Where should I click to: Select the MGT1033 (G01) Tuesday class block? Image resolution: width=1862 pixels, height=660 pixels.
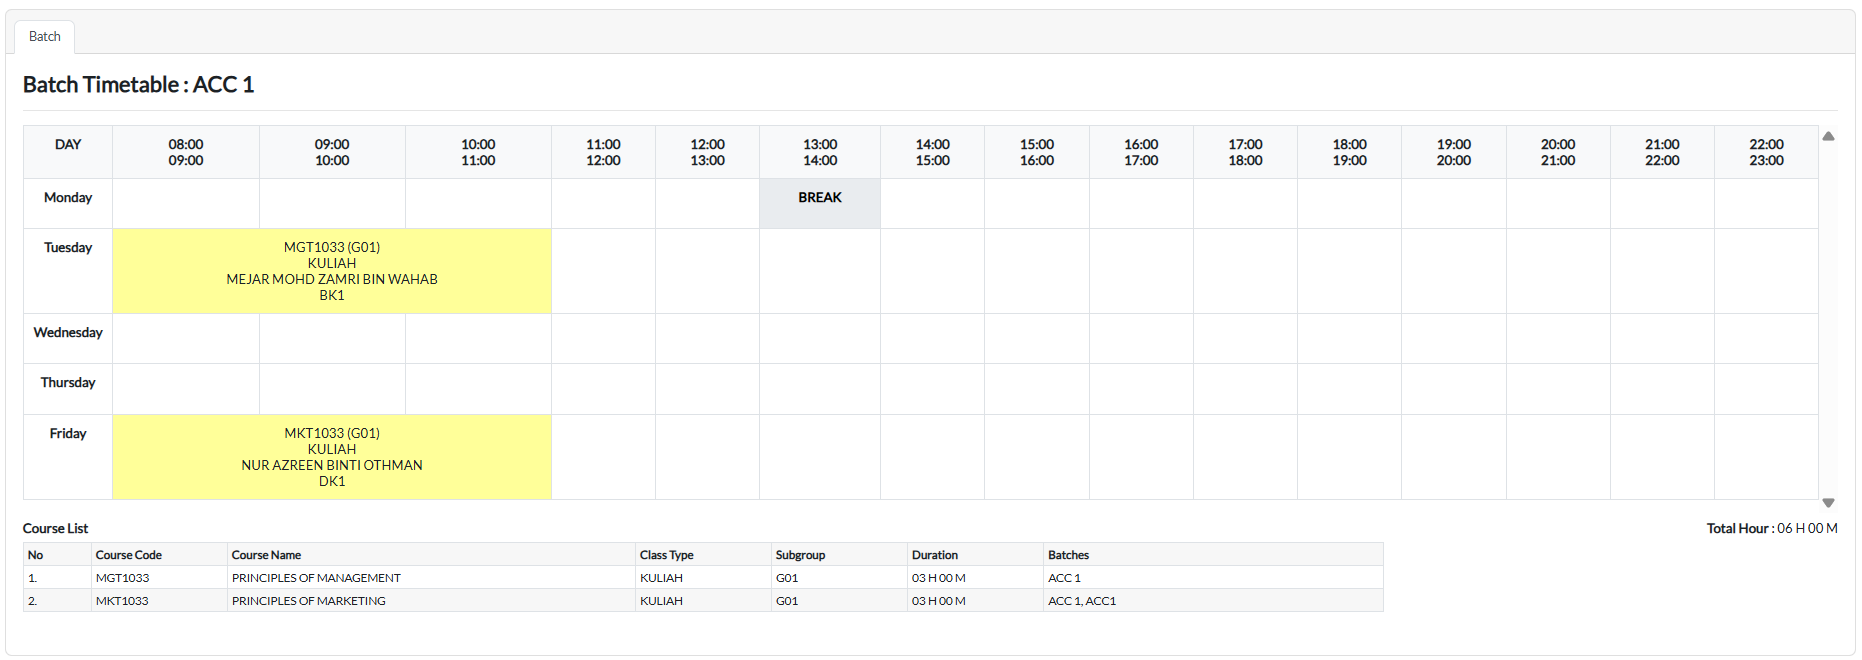[332, 271]
